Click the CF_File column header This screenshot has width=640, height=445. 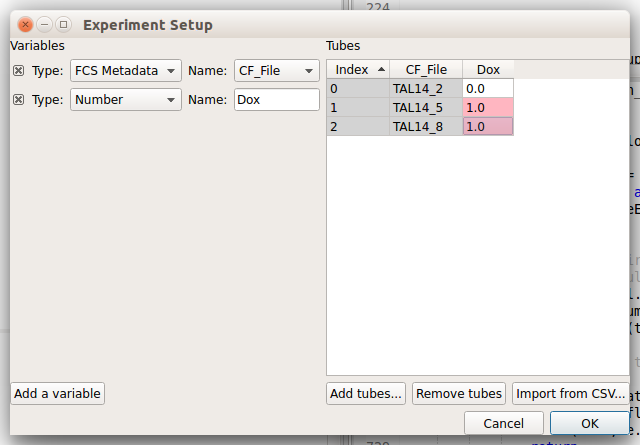coord(426,69)
